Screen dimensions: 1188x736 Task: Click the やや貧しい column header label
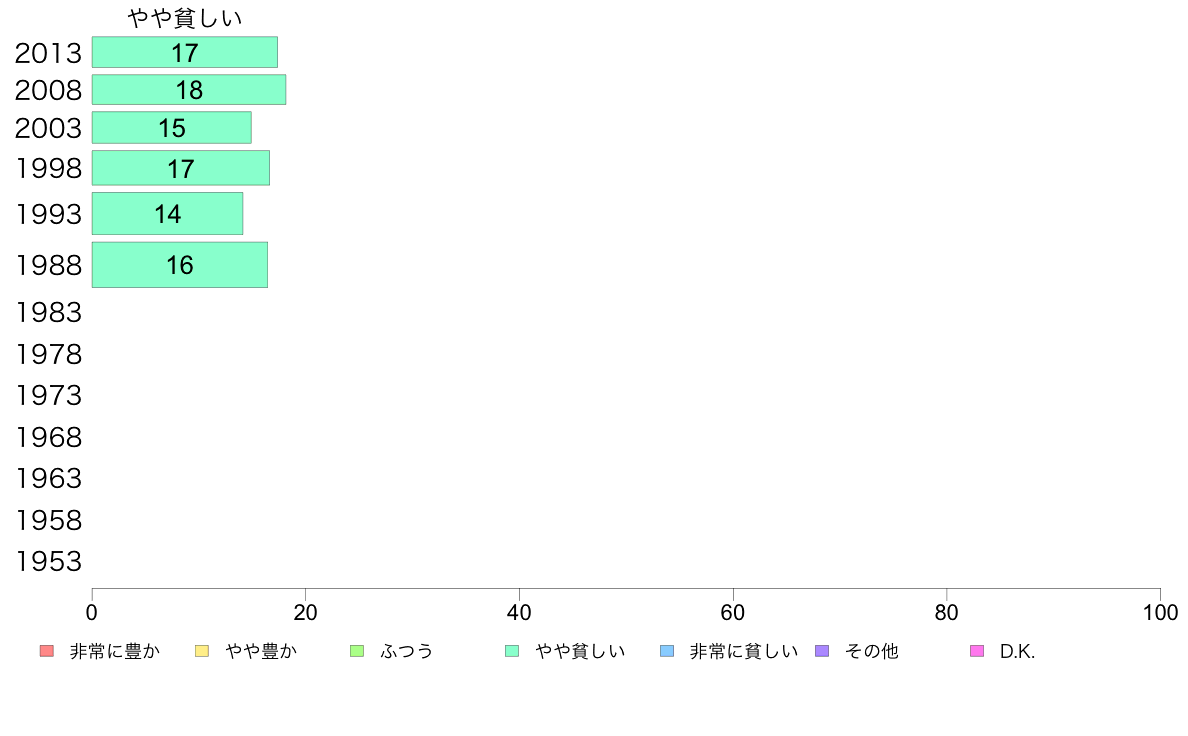point(185,17)
